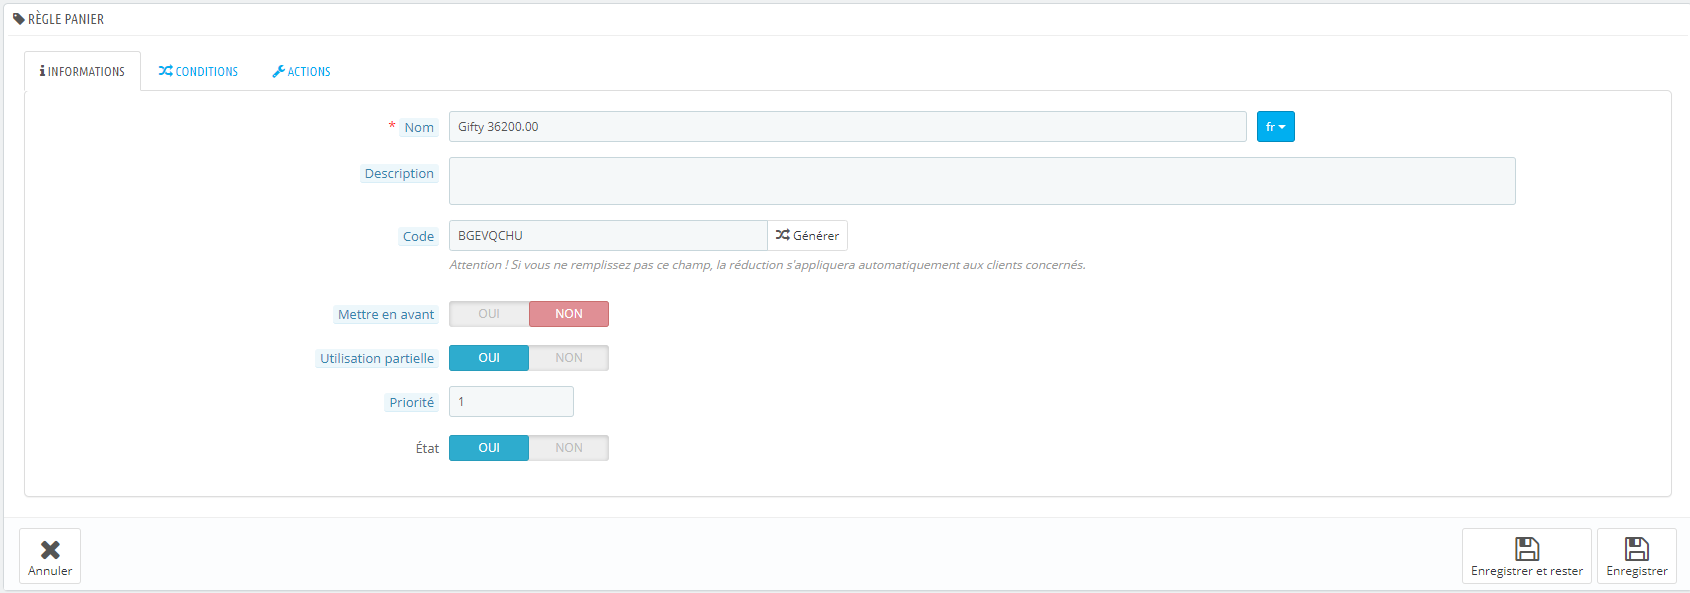This screenshot has height=593, width=1690.
Task: Switch to the Conditions tab
Action: (x=198, y=71)
